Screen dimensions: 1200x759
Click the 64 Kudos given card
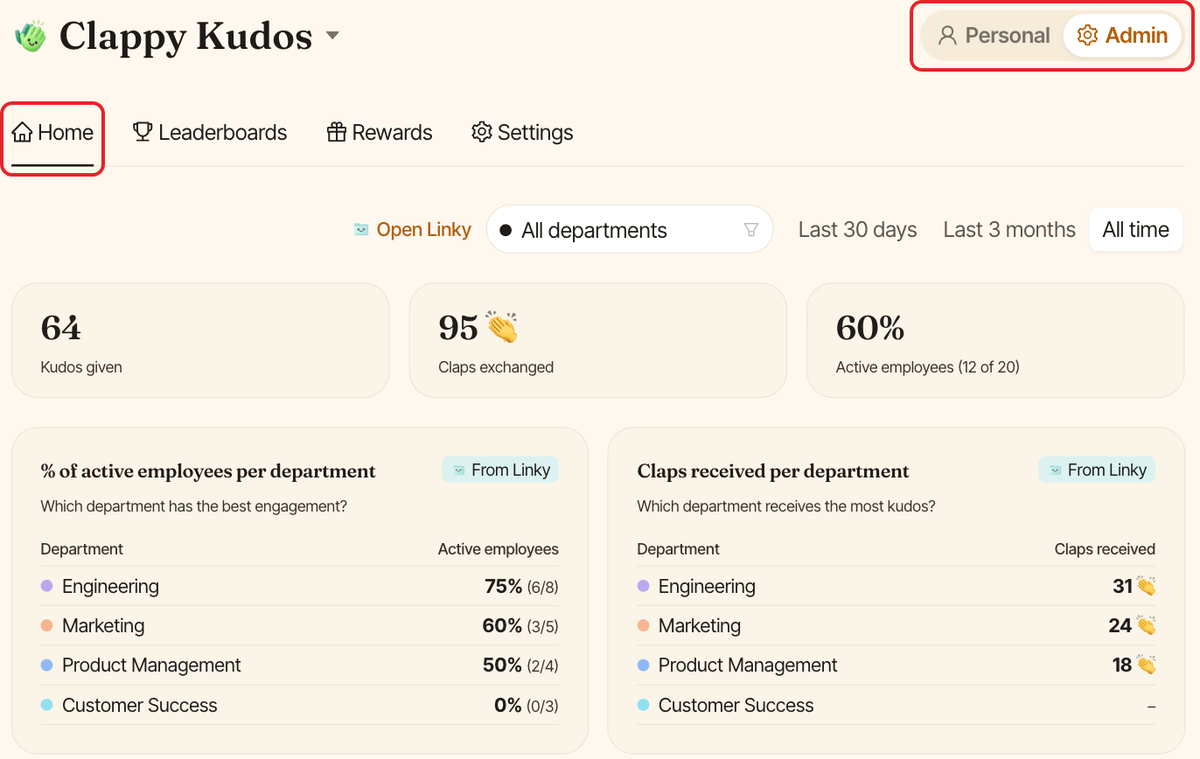point(200,340)
